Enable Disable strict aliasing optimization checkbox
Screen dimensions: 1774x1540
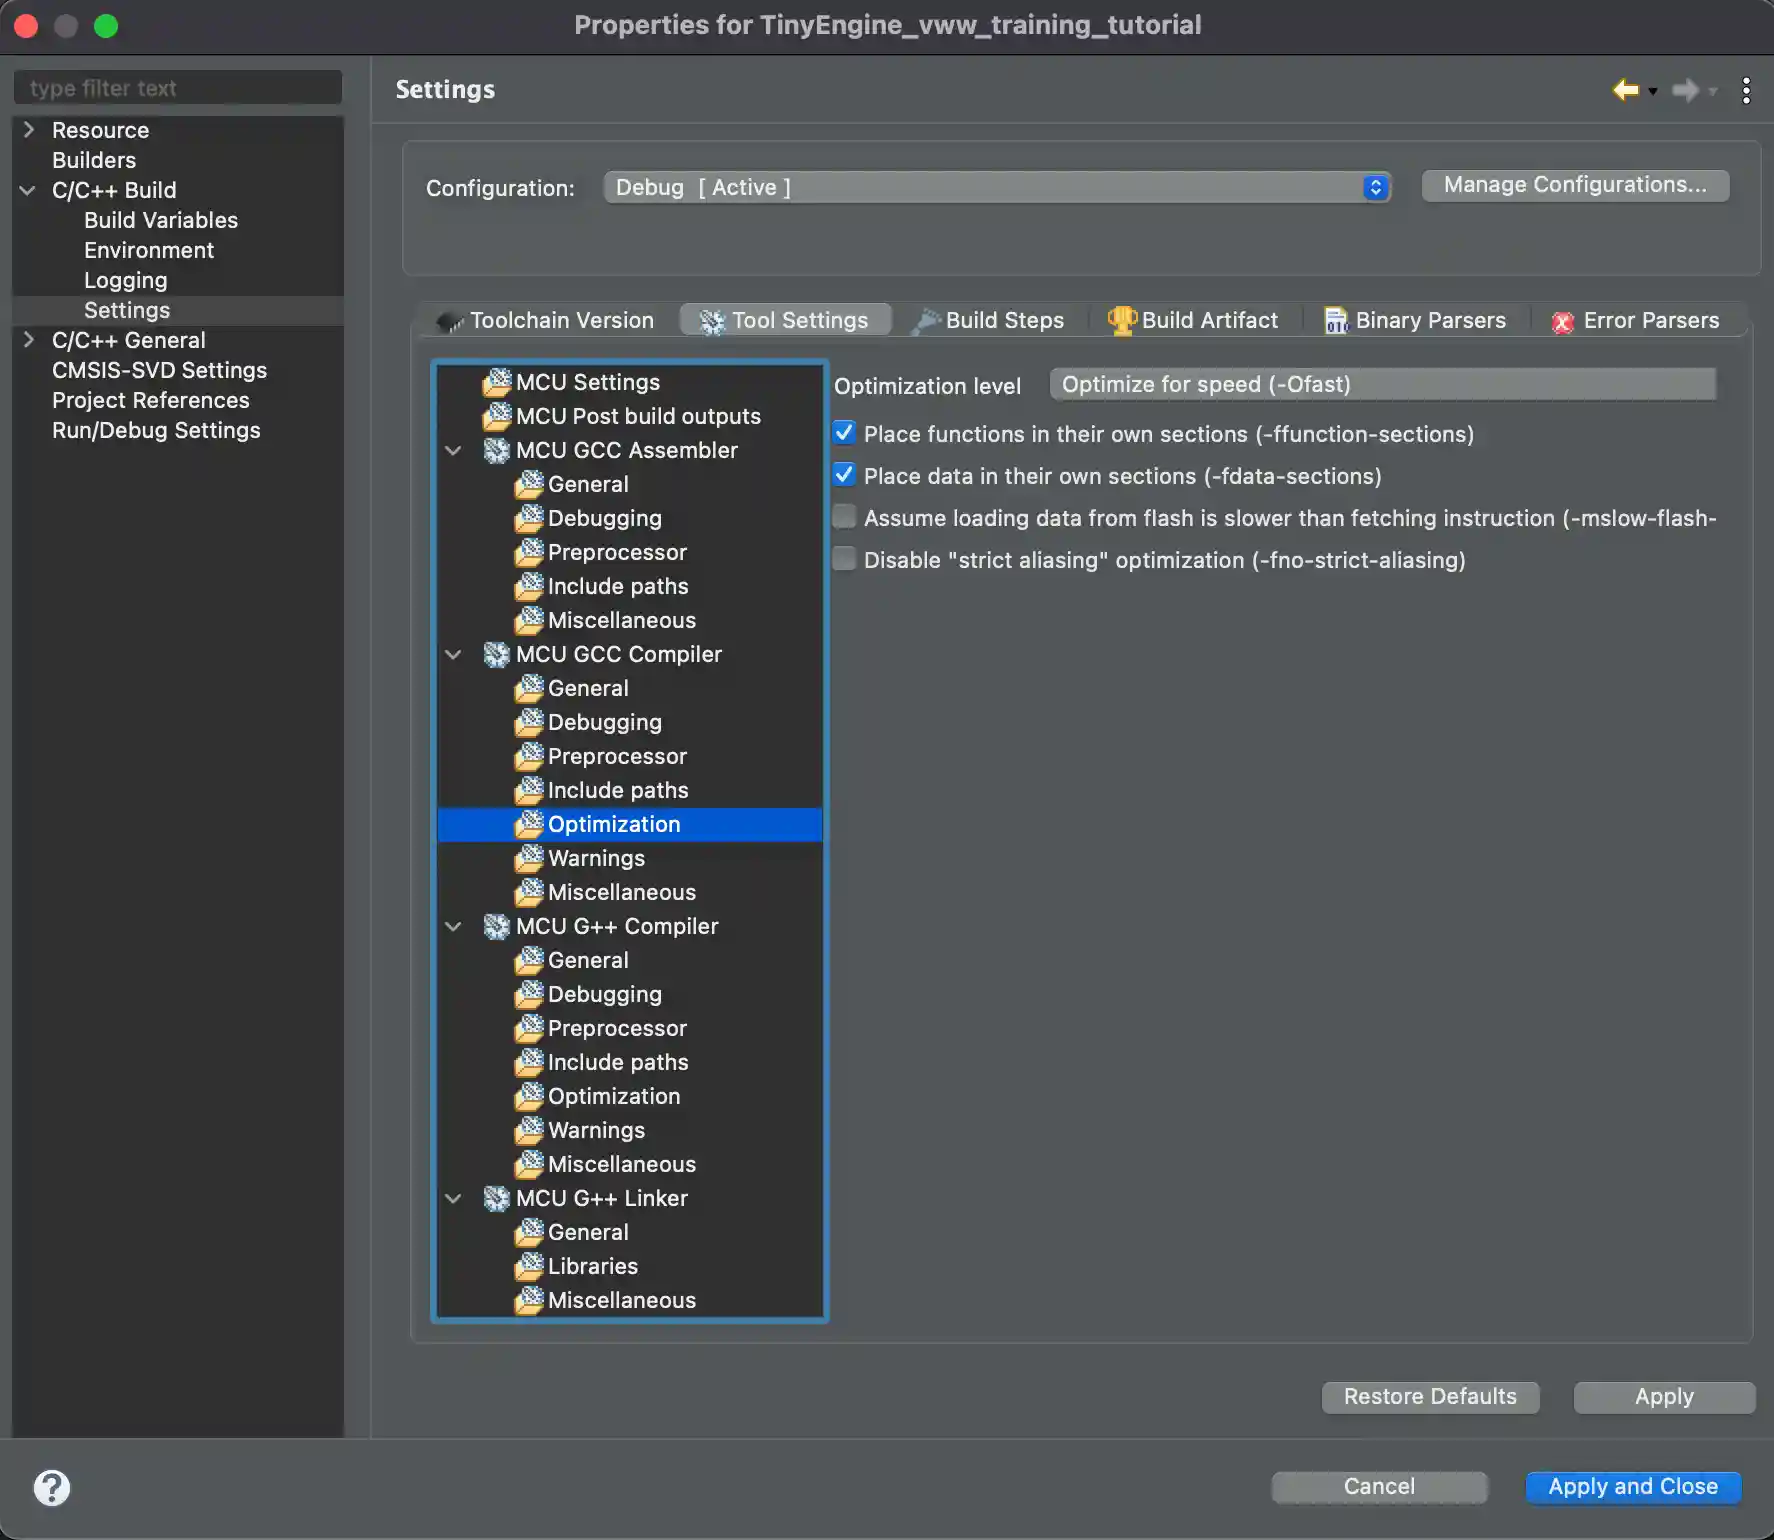point(845,558)
